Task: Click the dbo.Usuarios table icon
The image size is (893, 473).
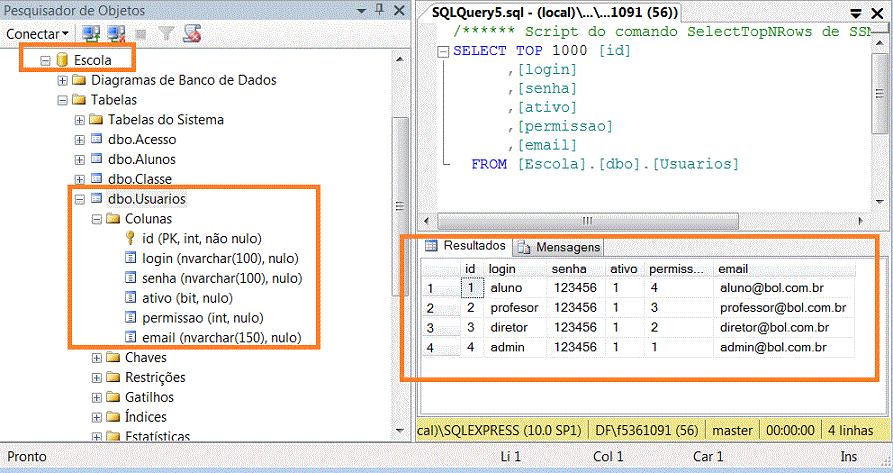Action: pyautogui.click(x=97, y=198)
